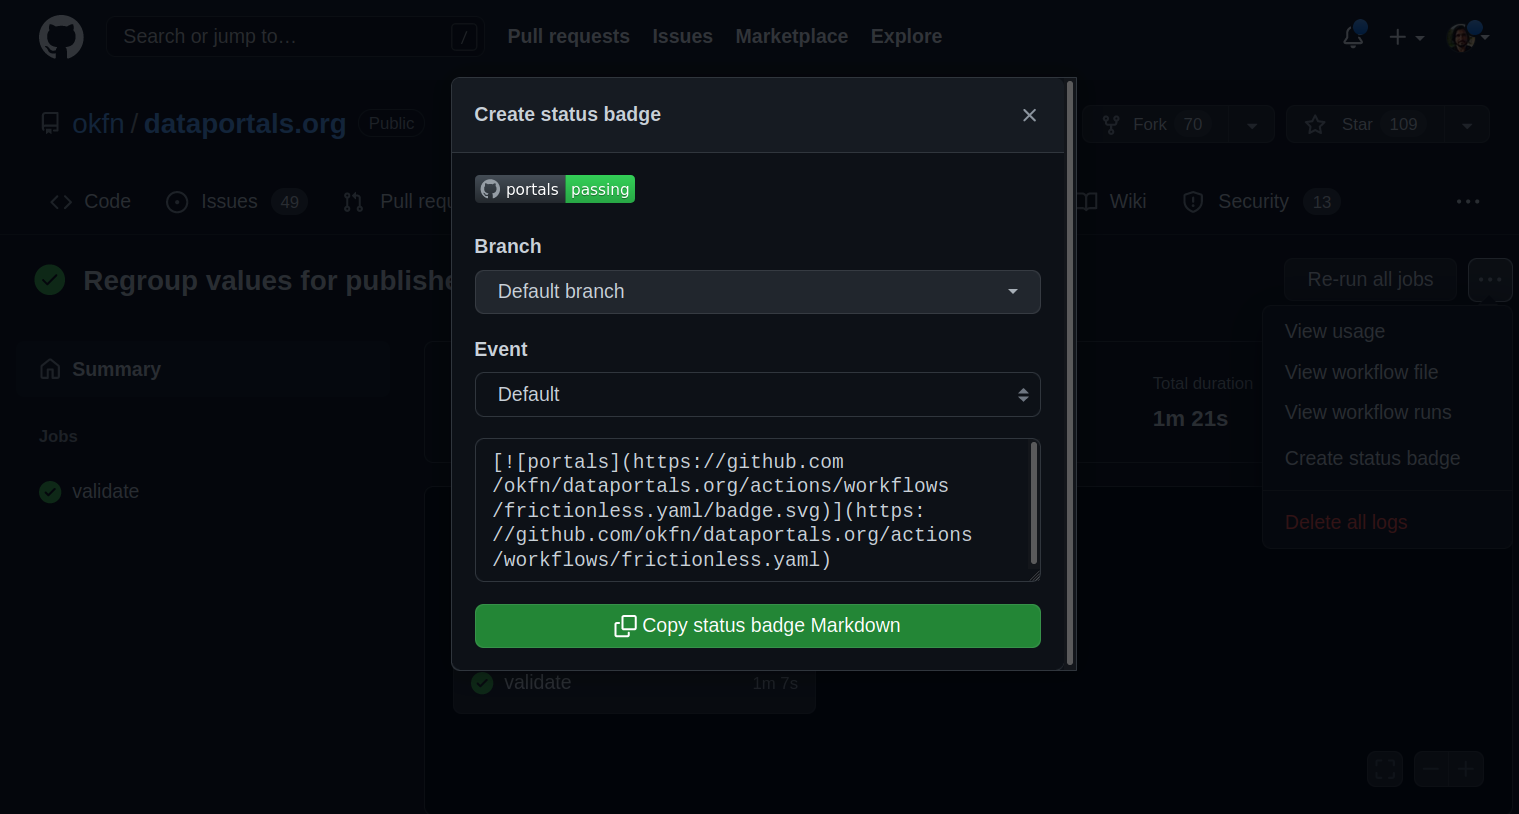
Task: Open the notifications bell
Action: (1352, 36)
